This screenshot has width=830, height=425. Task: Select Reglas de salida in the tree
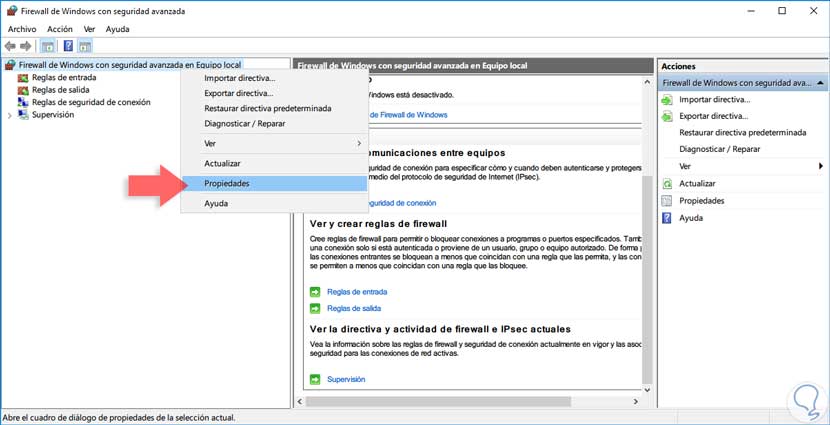pos(60,90)
